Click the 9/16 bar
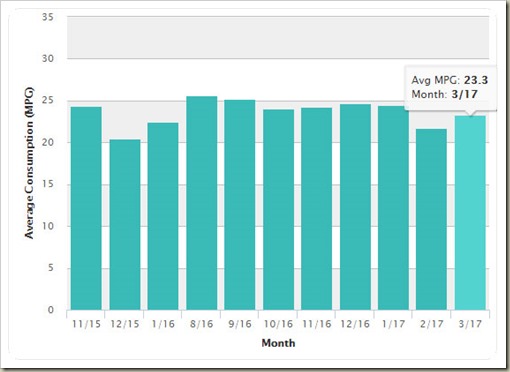This screenshot has height=372, width=510. pyautogui.click(x=240, y=205)
